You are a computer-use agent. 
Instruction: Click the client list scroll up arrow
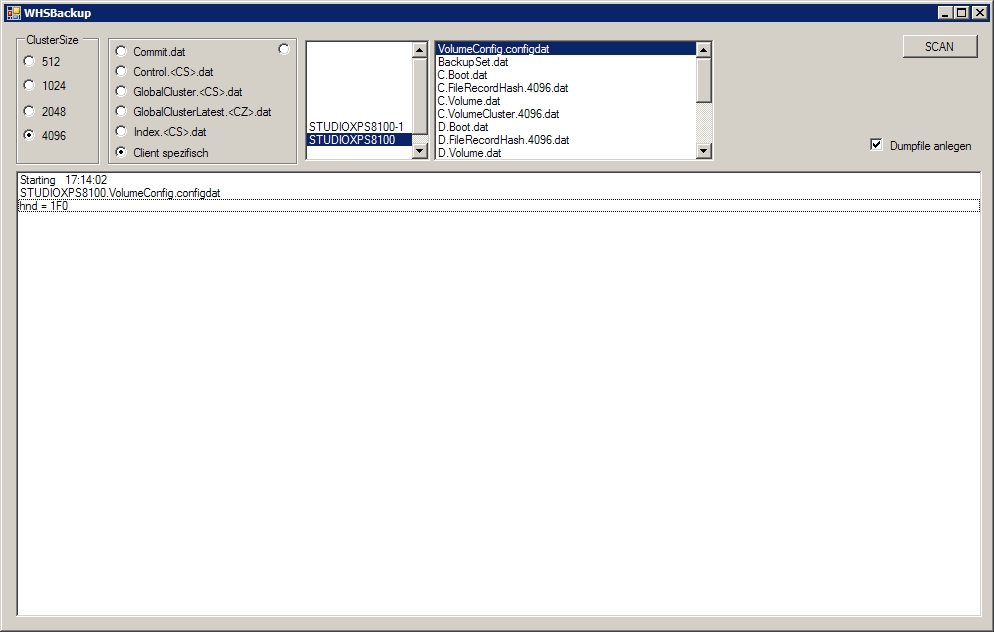pyautogui.click(x=420, y=50)
